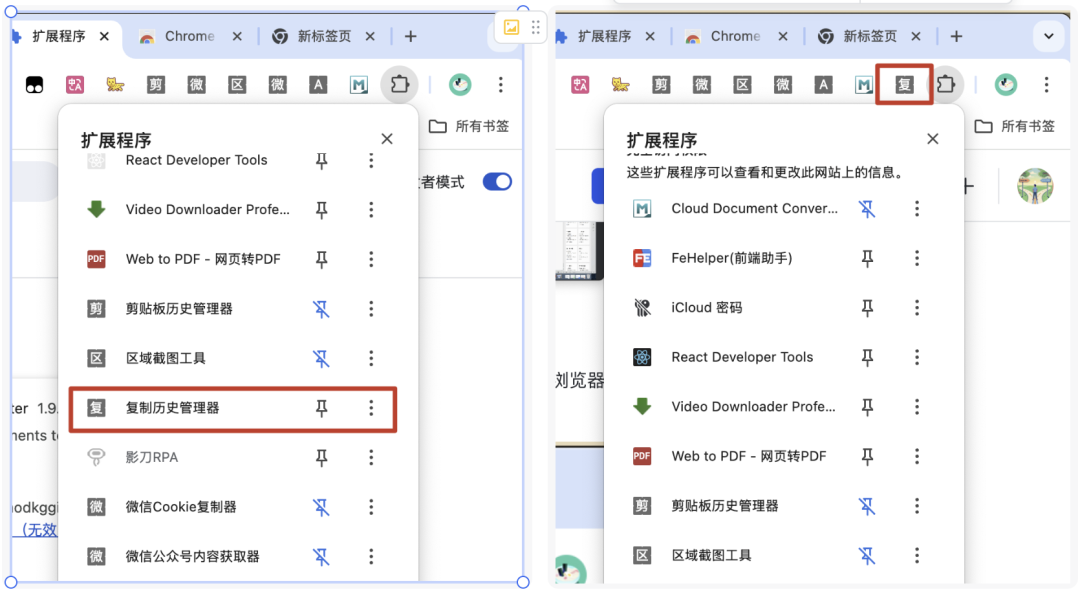
Task: Open more options for 微信Cookie复制器
Action: coord(371,507)
